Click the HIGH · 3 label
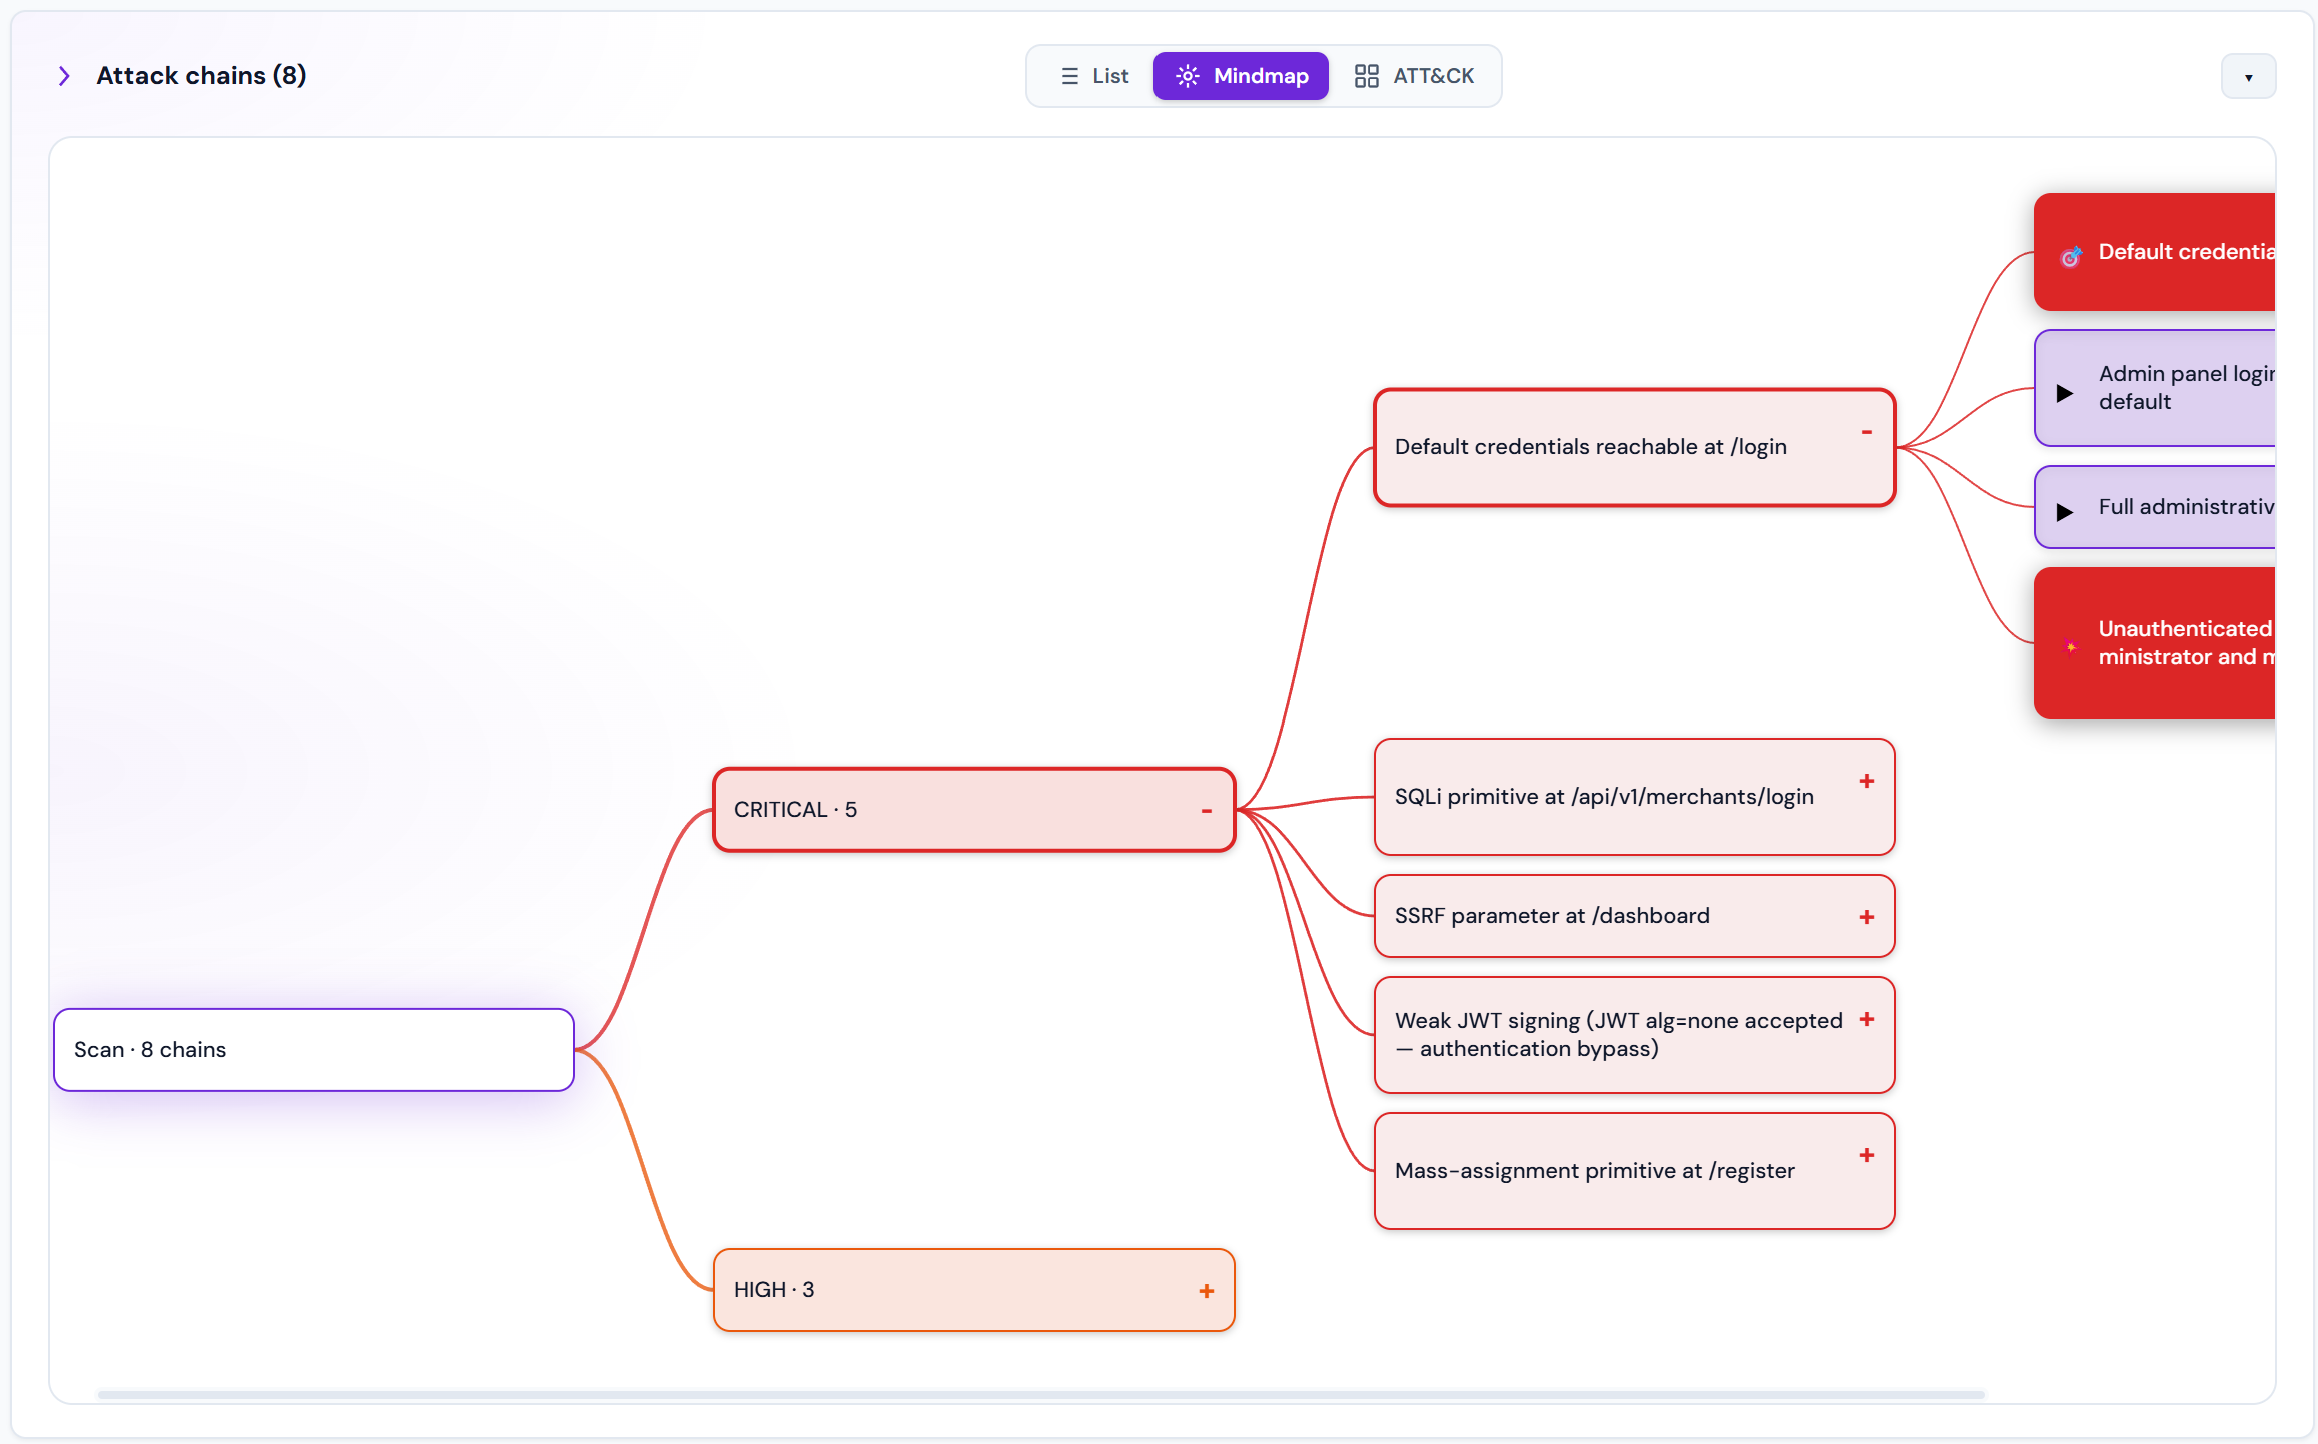The width and height of the screenshot is (2318, 1444). click(x=774, y=1290)
